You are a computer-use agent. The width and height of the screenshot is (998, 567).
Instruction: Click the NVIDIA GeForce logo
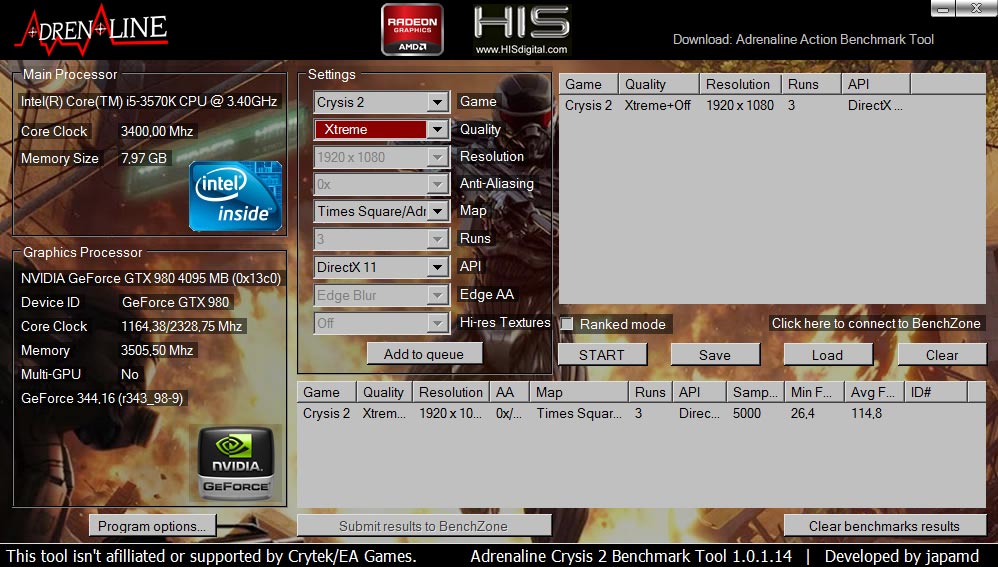tap(236, 463)
